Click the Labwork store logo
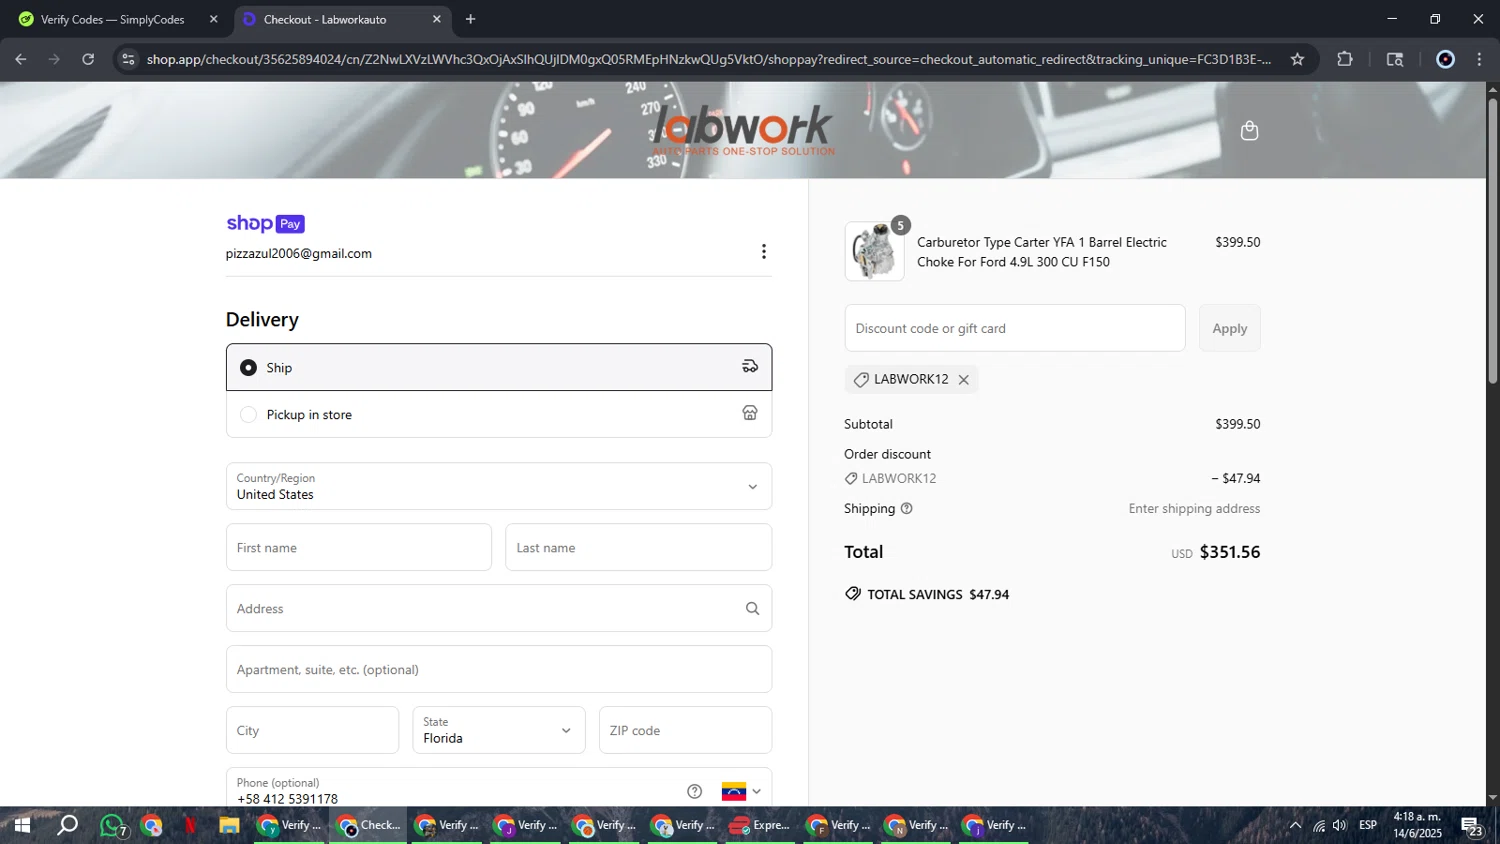Image resolution: width=1500 pixels, height=844 pixels. tap(744, 131)
